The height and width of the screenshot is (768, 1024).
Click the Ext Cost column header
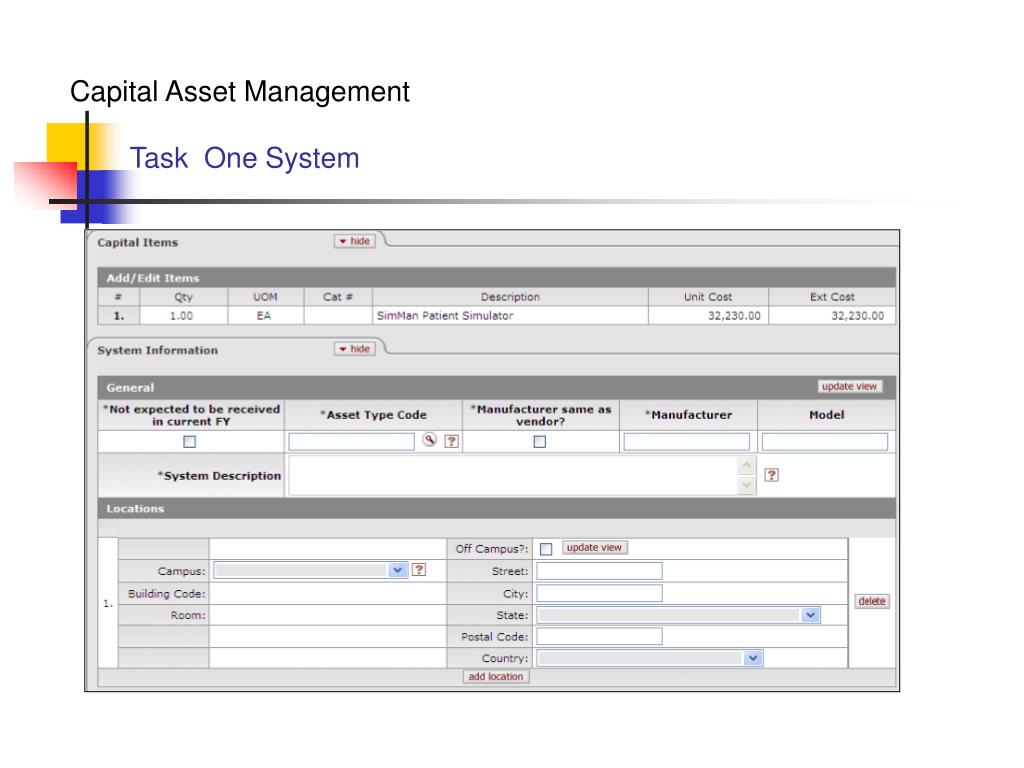(832, 296)
